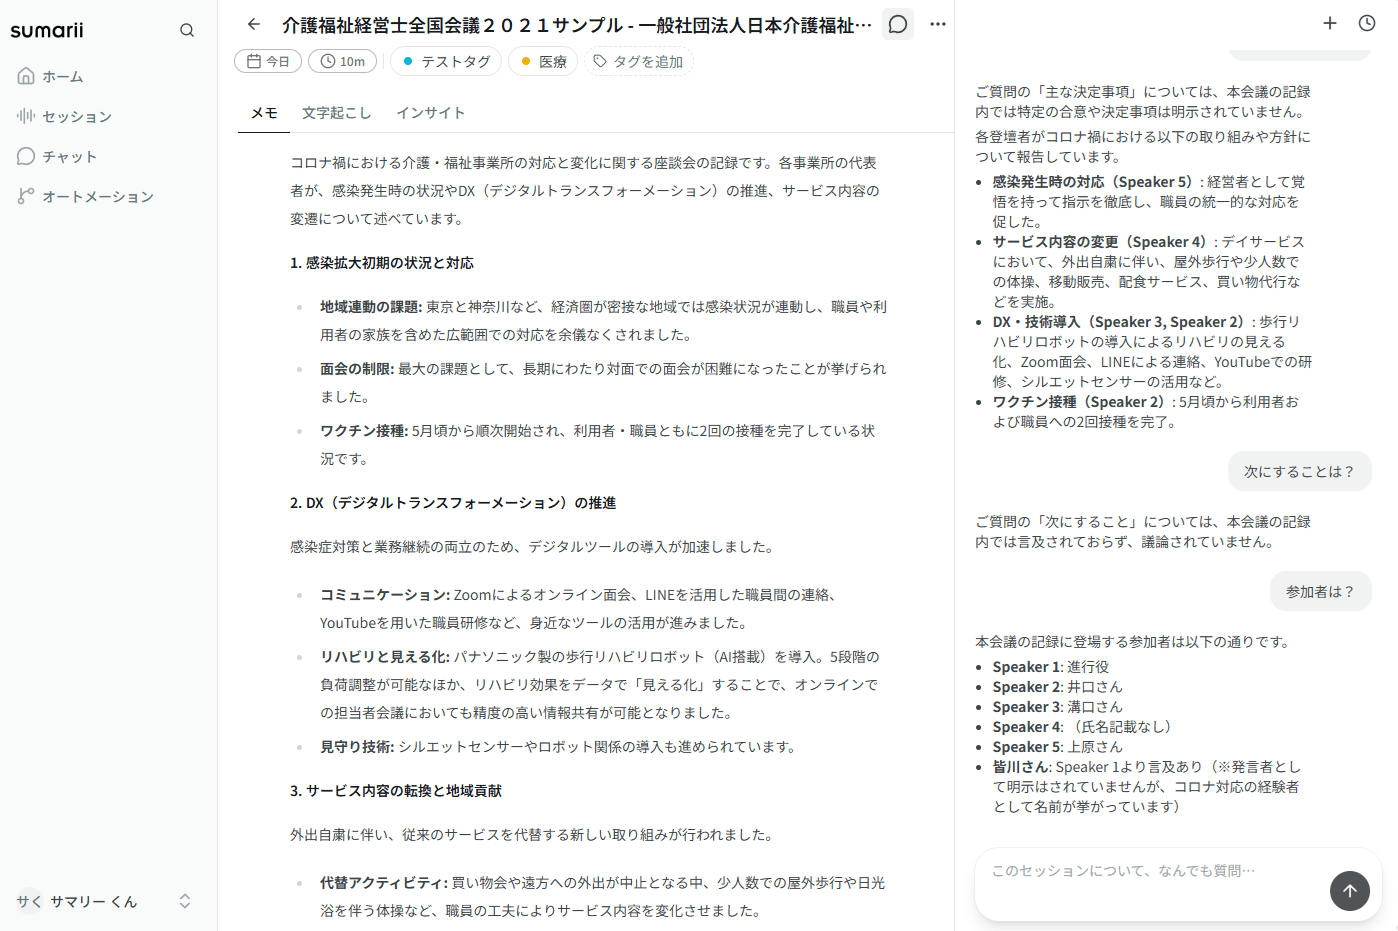1398x931 pixels.
Task: Start a new chat with plus icon
Action: click(1330, 23)
